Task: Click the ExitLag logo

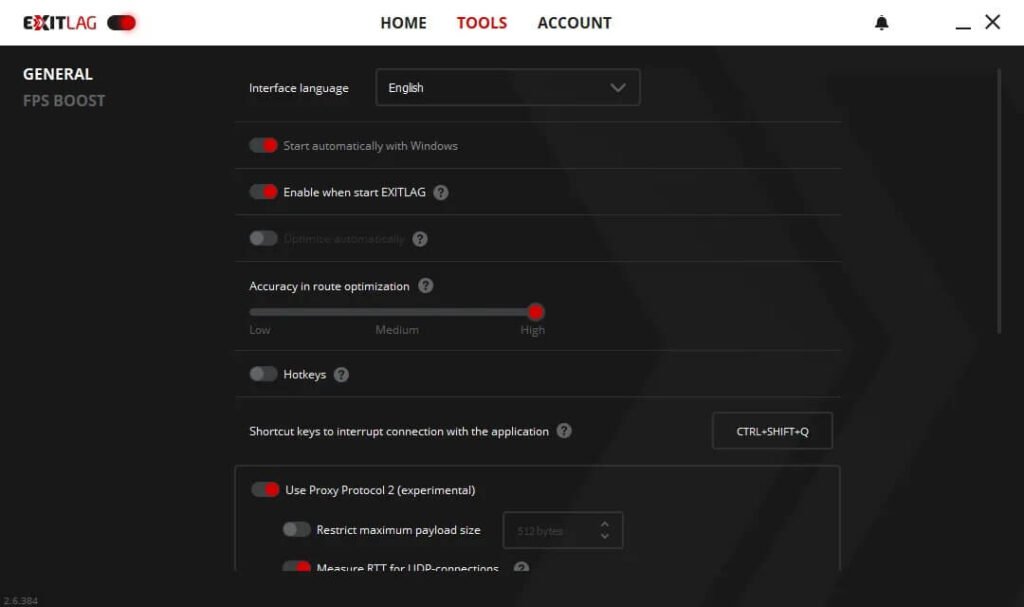Action: point(59,23)
